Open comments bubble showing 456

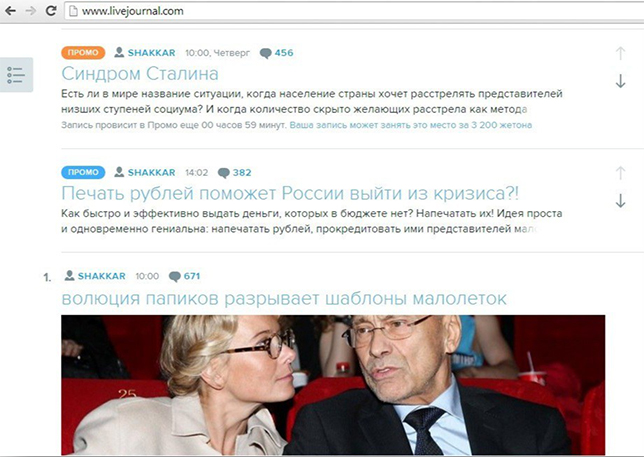(277, 53)
